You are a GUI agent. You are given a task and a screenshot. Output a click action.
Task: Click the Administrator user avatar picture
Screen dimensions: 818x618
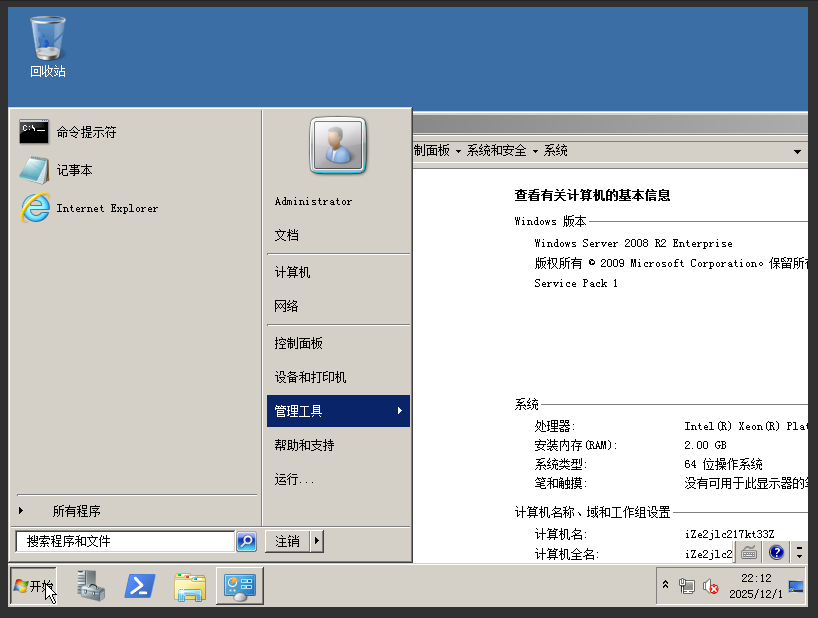pyautogui.click(x=338, y=146)
